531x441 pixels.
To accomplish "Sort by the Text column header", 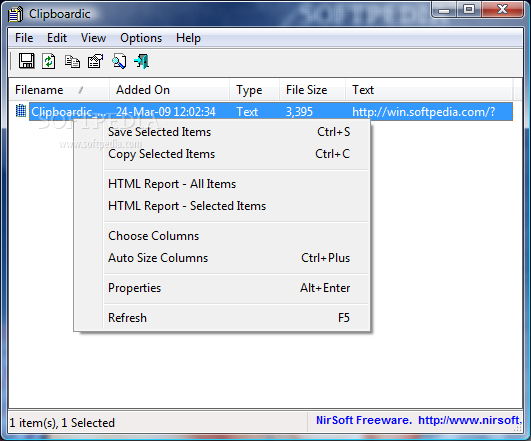I will click(429, 90).
